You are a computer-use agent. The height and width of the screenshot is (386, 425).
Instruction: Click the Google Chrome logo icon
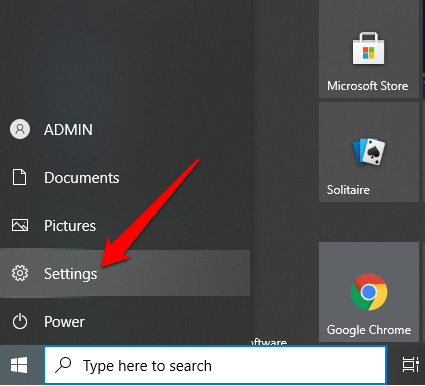click(x=369, y=292)
